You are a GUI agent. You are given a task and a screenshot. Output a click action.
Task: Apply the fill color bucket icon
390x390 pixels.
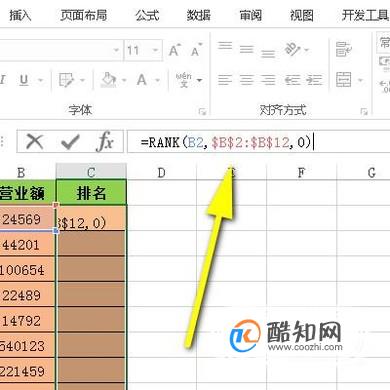pos(109,80)
